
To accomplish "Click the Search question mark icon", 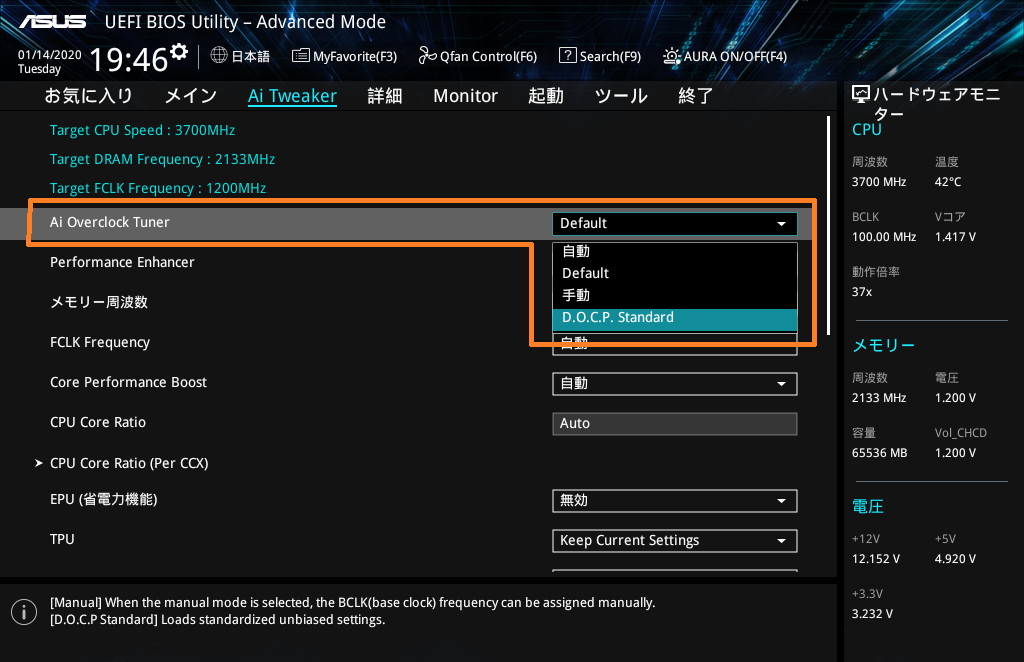I will (568, 55).
